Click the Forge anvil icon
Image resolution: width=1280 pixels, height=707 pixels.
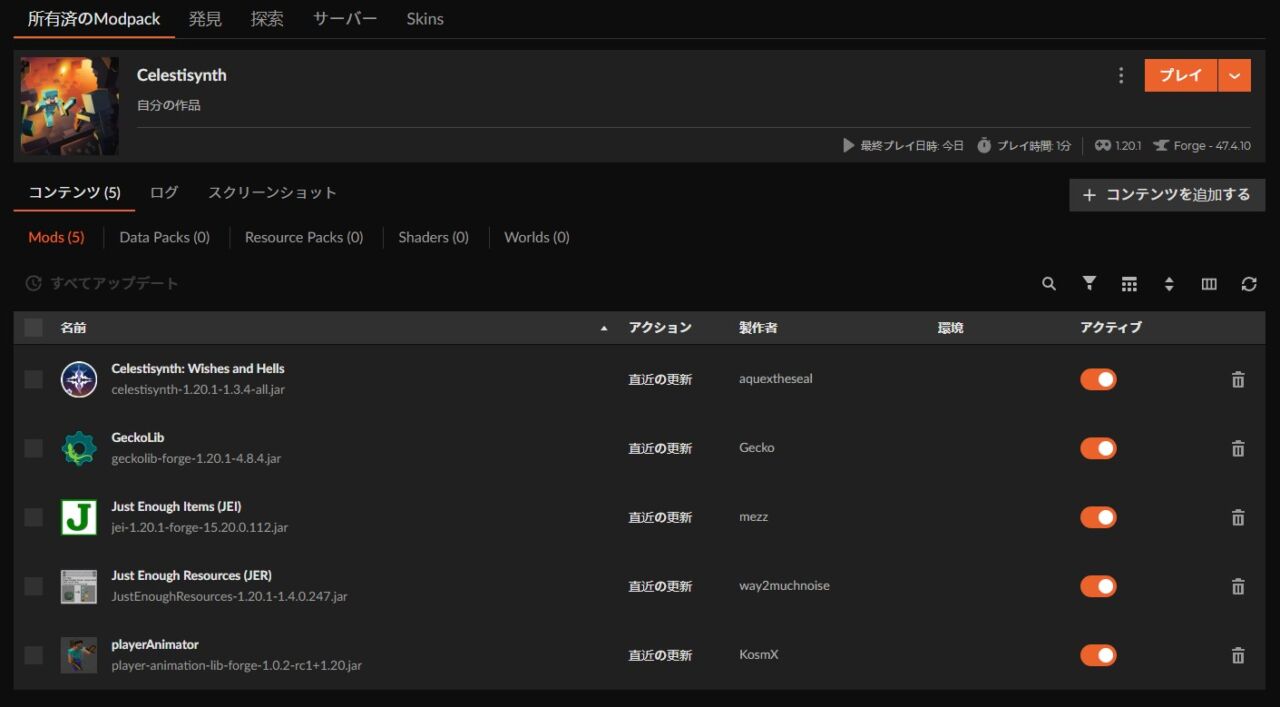point(1161,145)
